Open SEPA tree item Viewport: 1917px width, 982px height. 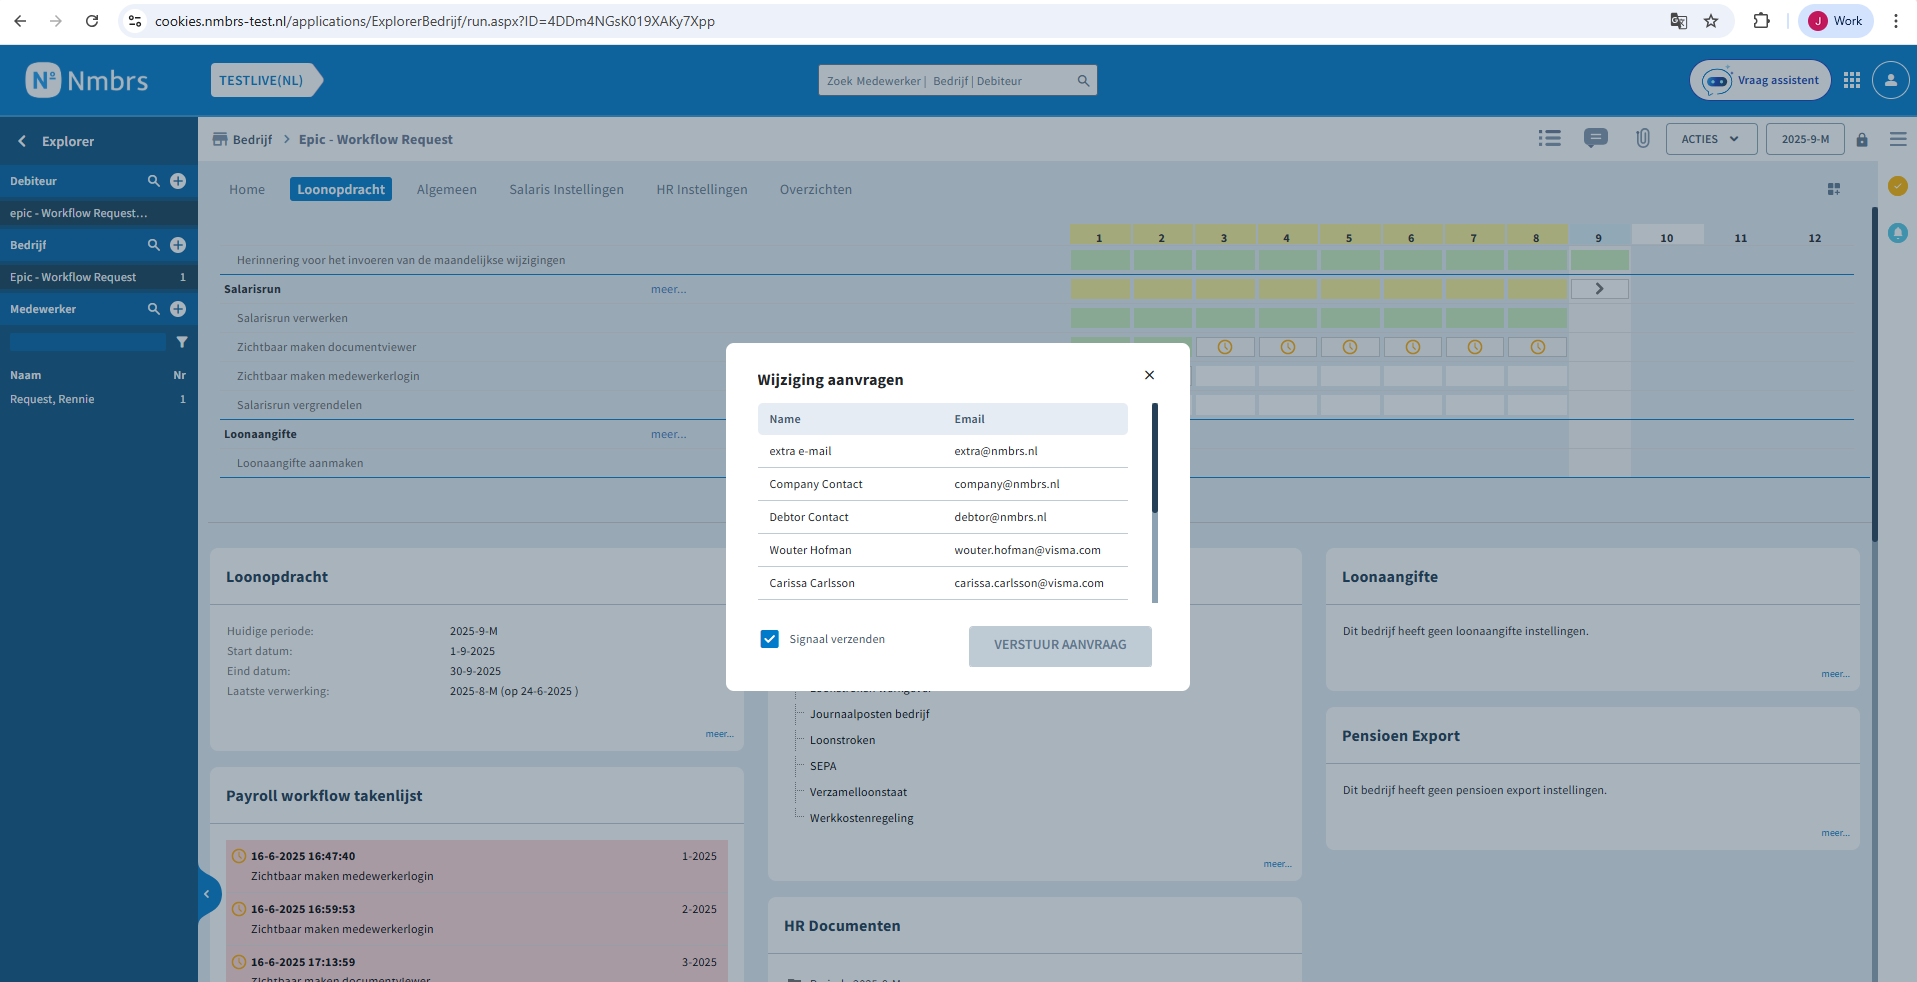pyautogui.click(x=823, y=766)
